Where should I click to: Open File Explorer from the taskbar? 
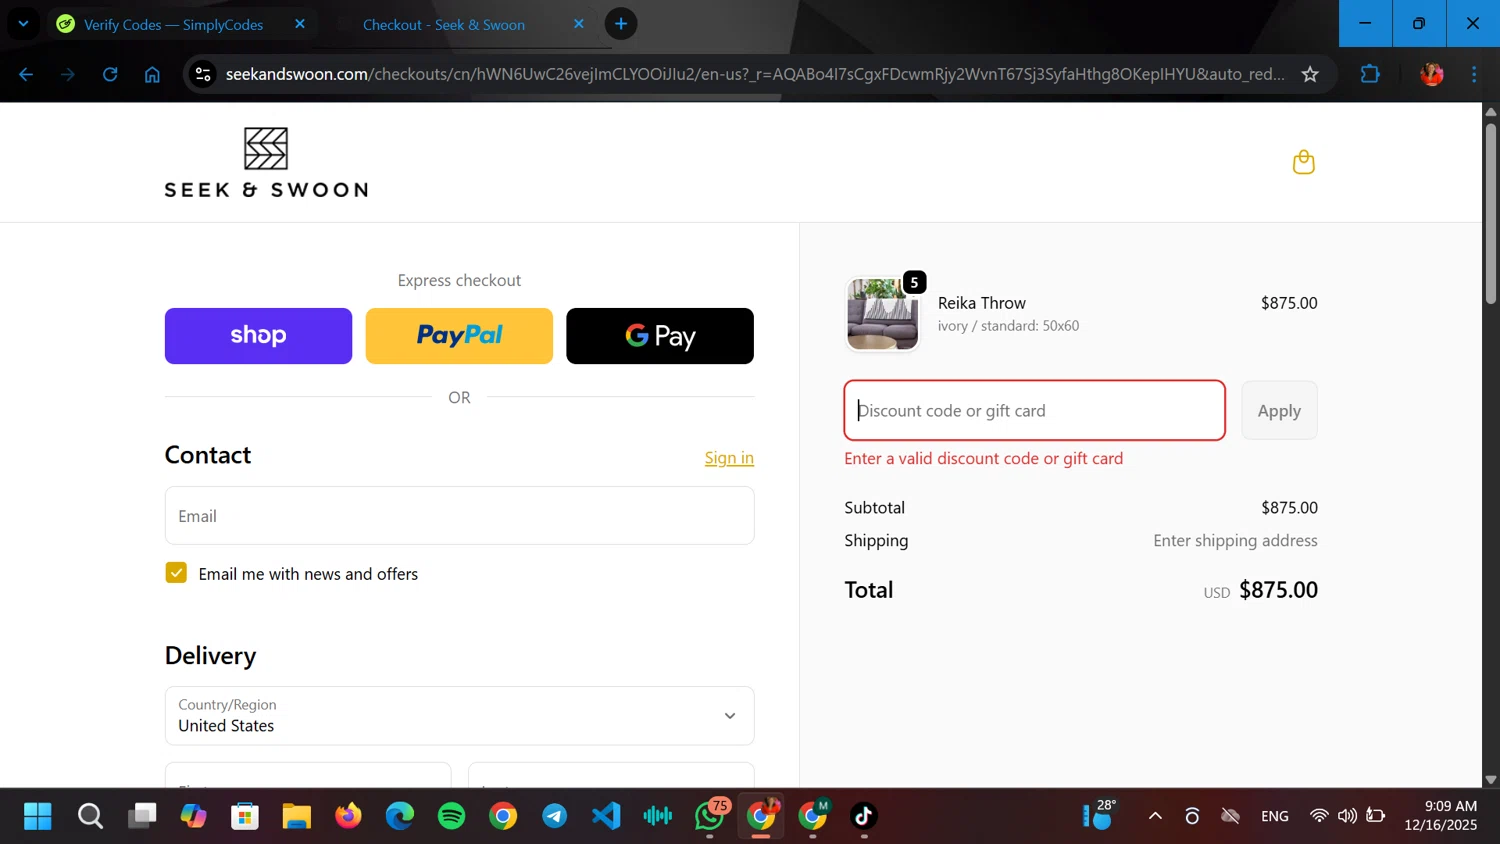click(297, 816)
